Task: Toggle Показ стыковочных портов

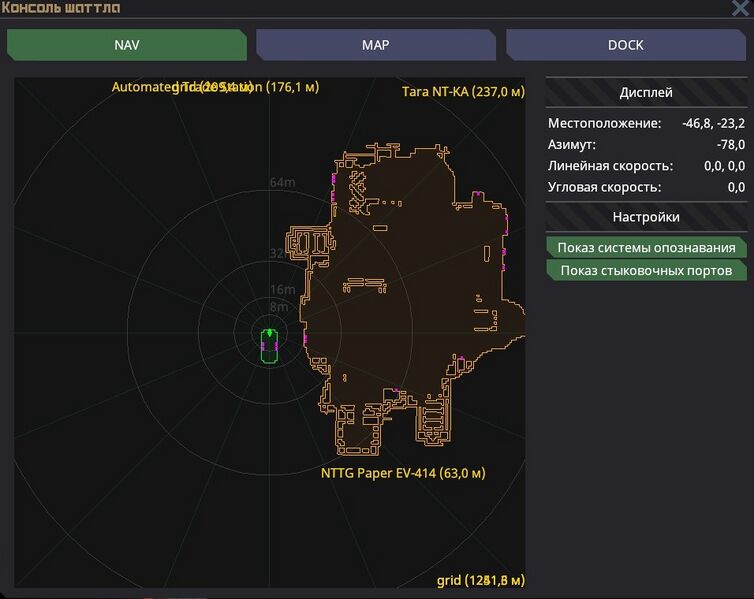Action: 646,271
